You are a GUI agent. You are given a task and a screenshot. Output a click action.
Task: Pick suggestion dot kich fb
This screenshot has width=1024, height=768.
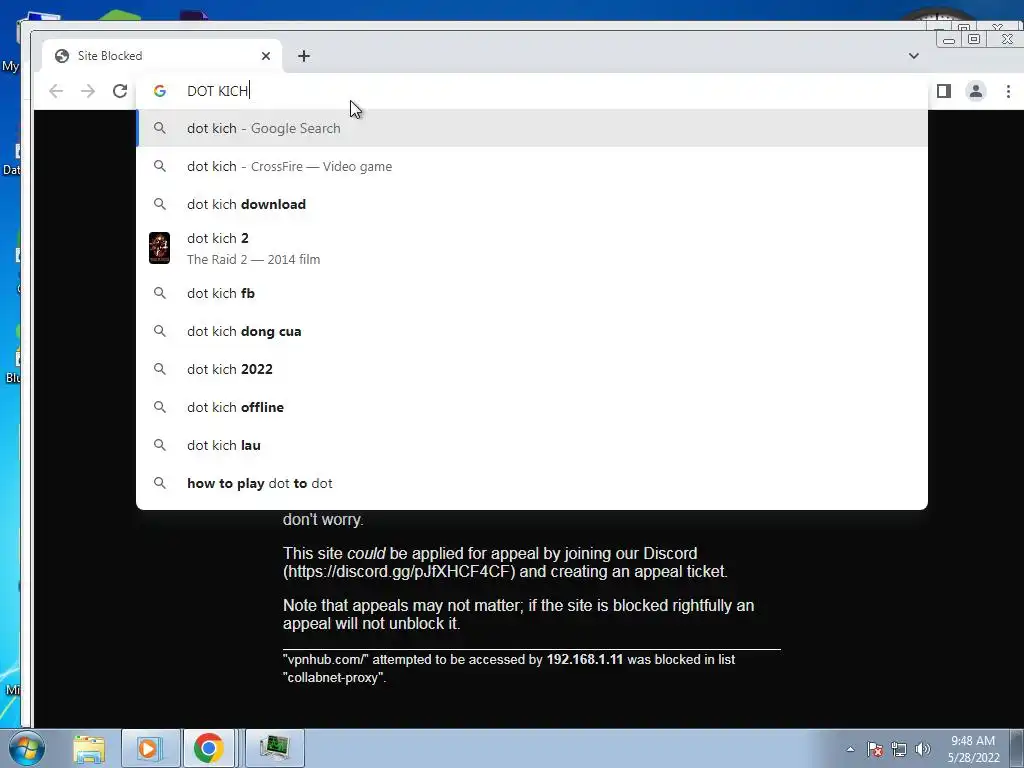click(532, 293)
